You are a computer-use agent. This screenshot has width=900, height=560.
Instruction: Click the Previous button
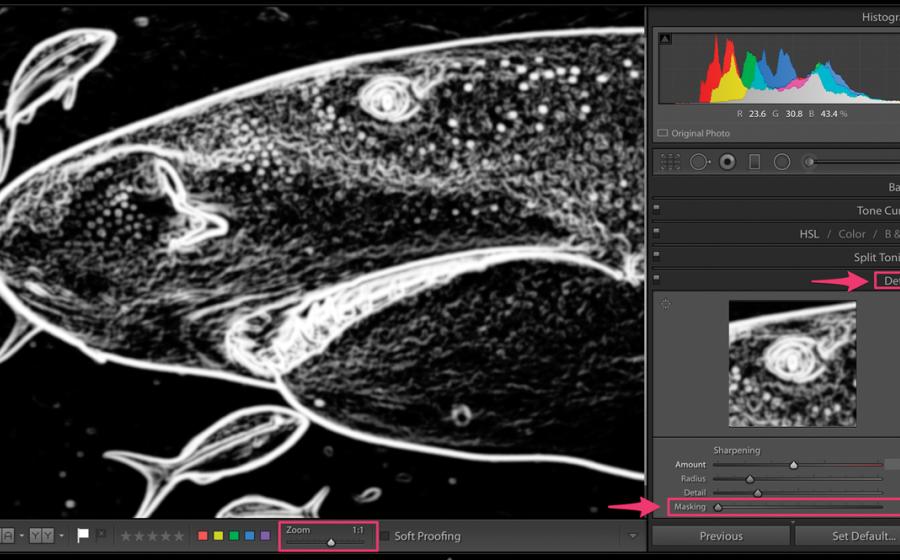click(x=720, y=536)
